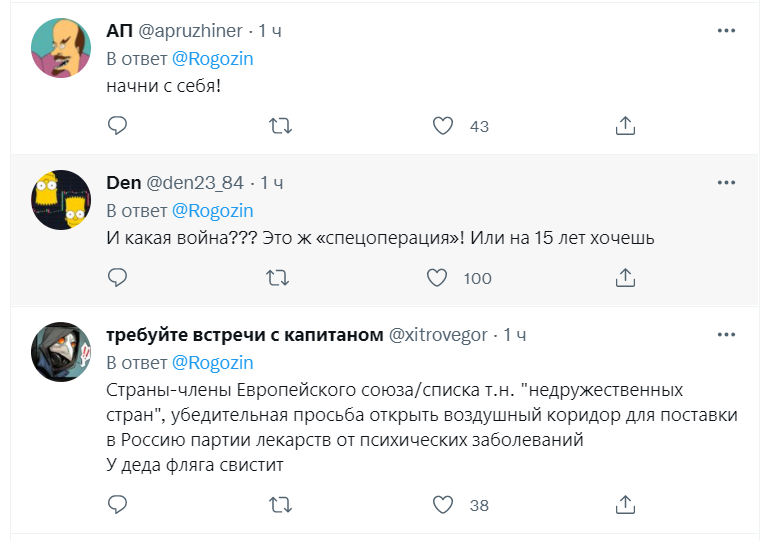
Task: Reply to Den's tweet
Action: (117, 277)
